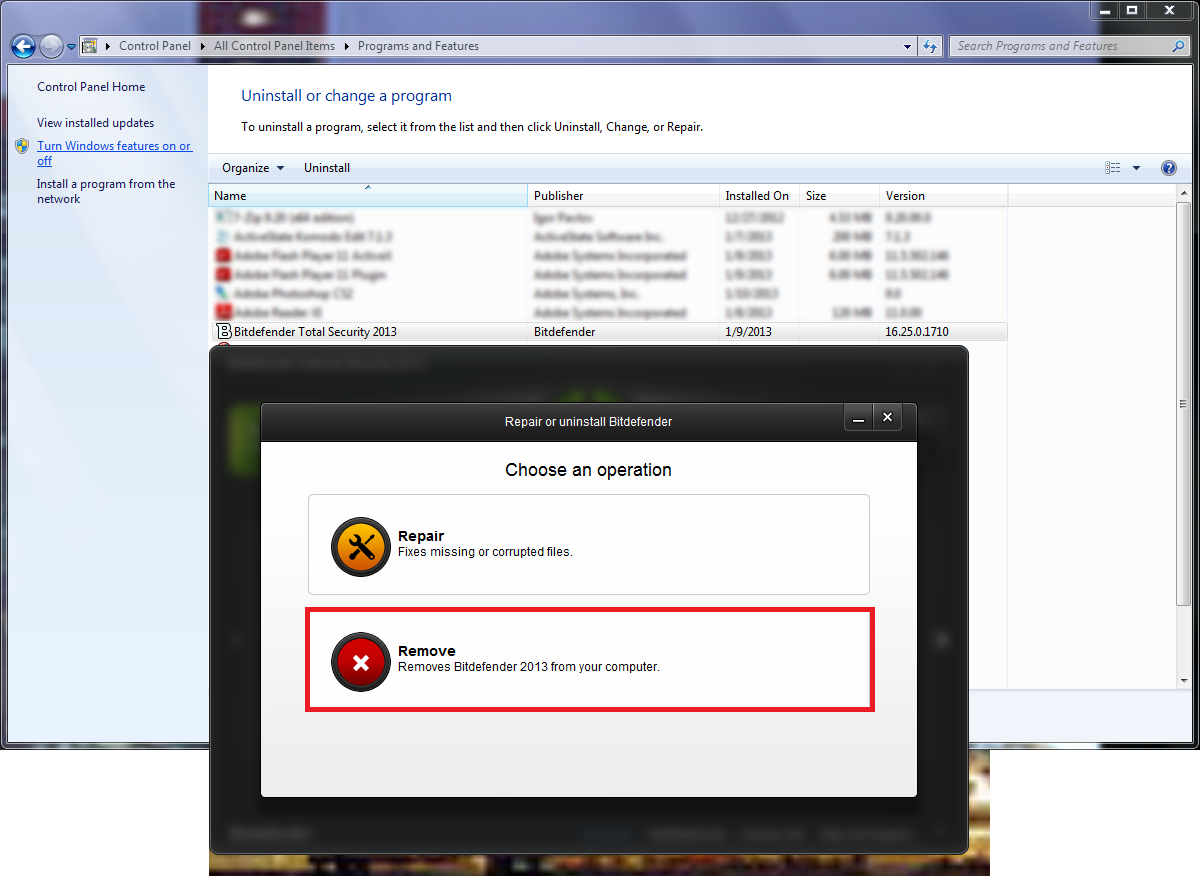
Task: Open the Organize menu
Action: 253,168
